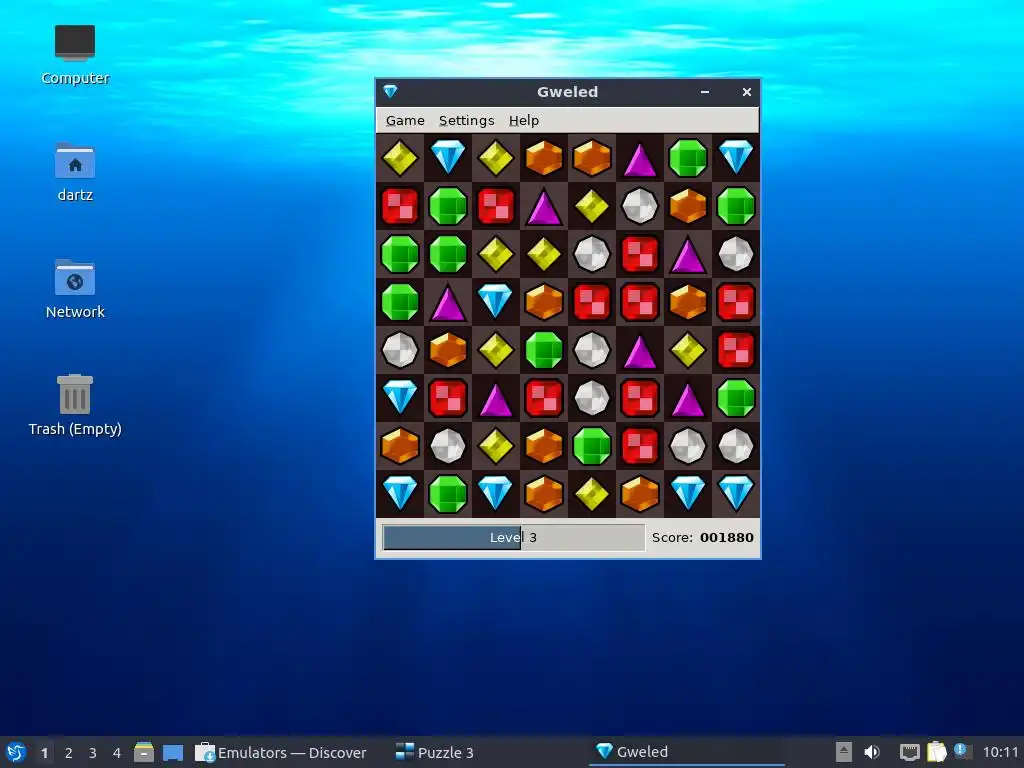This screenshot has height=768, width=1024.
Task: Minimize the Gweled window
Action: 705,92
